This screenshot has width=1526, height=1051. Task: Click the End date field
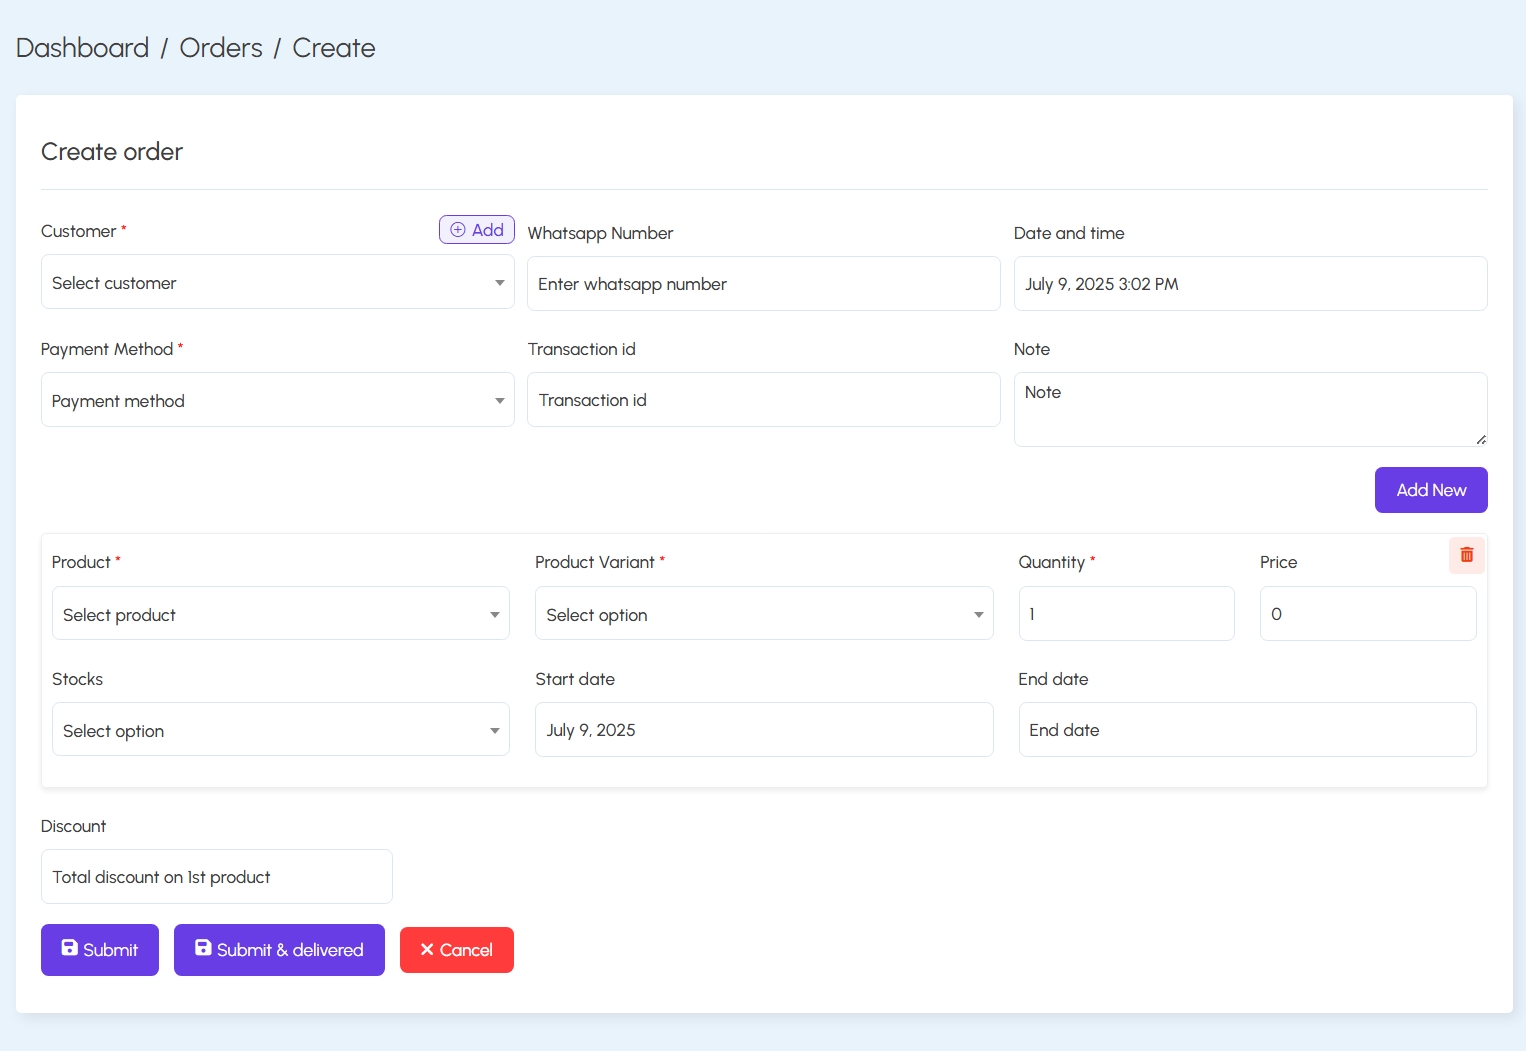click(1247, 730)
